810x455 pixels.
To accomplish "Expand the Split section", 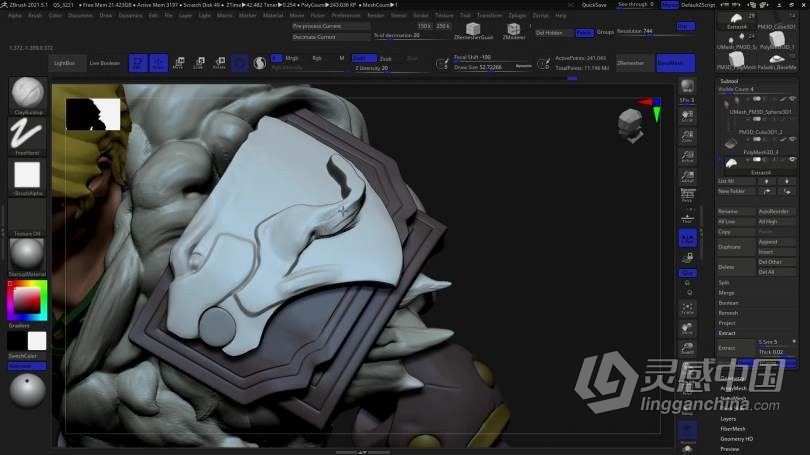I will point(724,283).
